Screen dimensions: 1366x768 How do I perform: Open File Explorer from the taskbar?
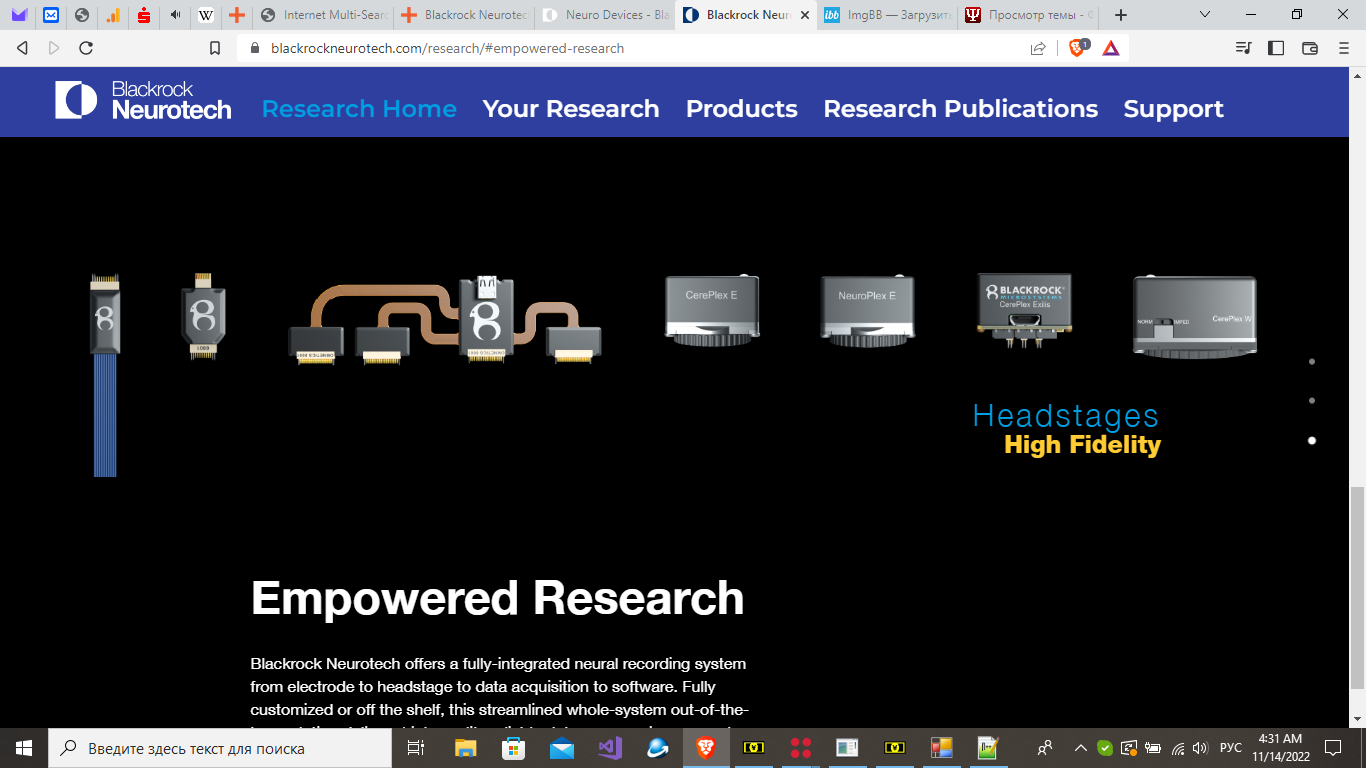465,747
